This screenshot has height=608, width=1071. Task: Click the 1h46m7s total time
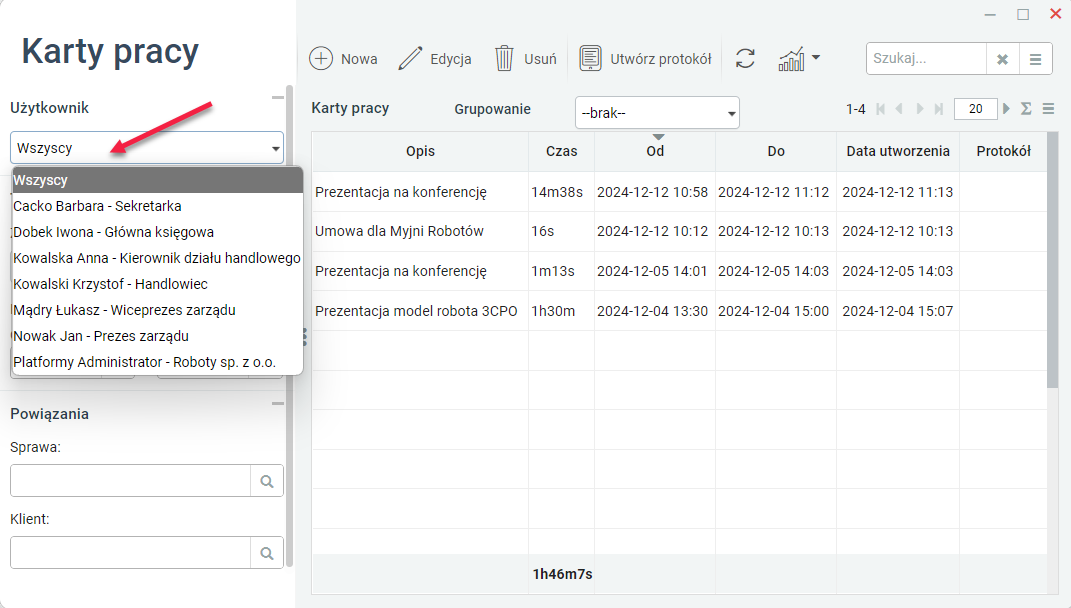tap(562, 575)
